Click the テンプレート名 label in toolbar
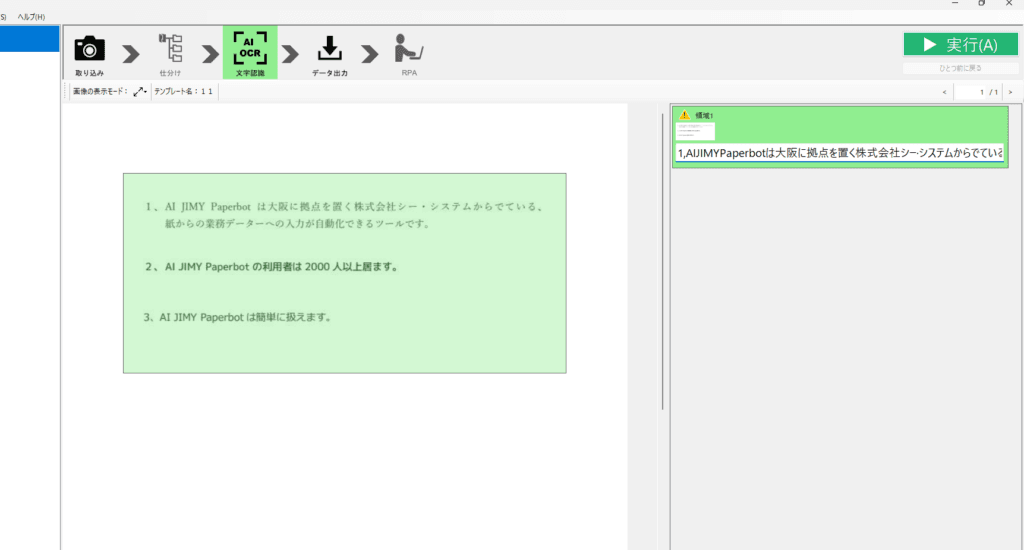Image resolution: width=1024 pixels, height=550 pixels. 183,91
